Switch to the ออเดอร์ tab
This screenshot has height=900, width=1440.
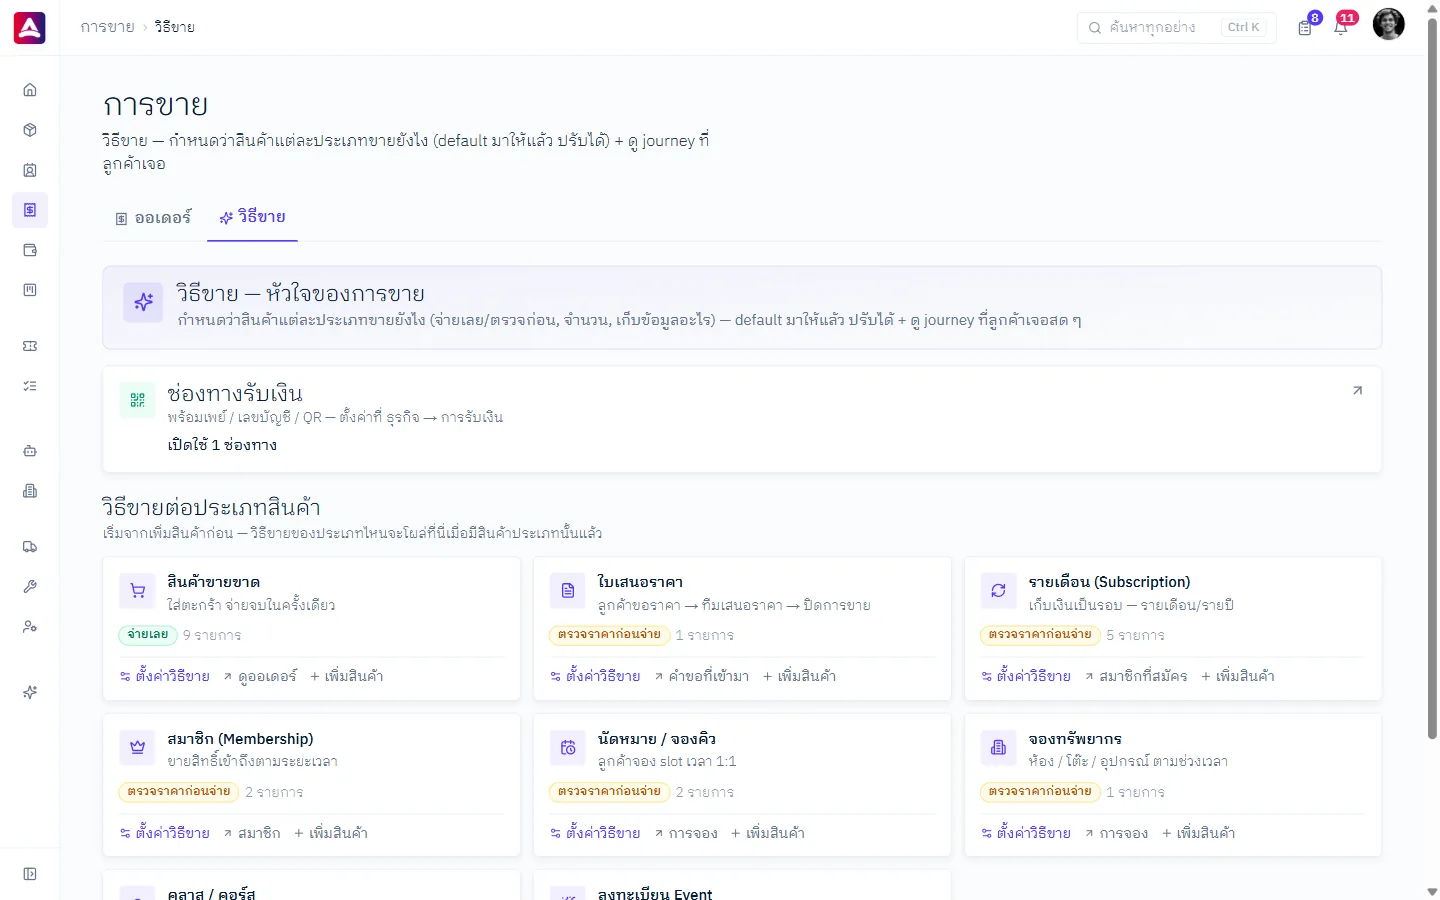click(153, 218)
